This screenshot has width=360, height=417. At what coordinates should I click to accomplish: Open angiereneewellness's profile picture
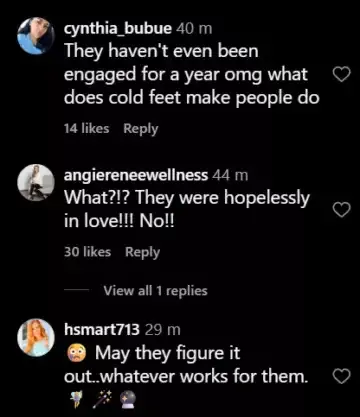36,182
